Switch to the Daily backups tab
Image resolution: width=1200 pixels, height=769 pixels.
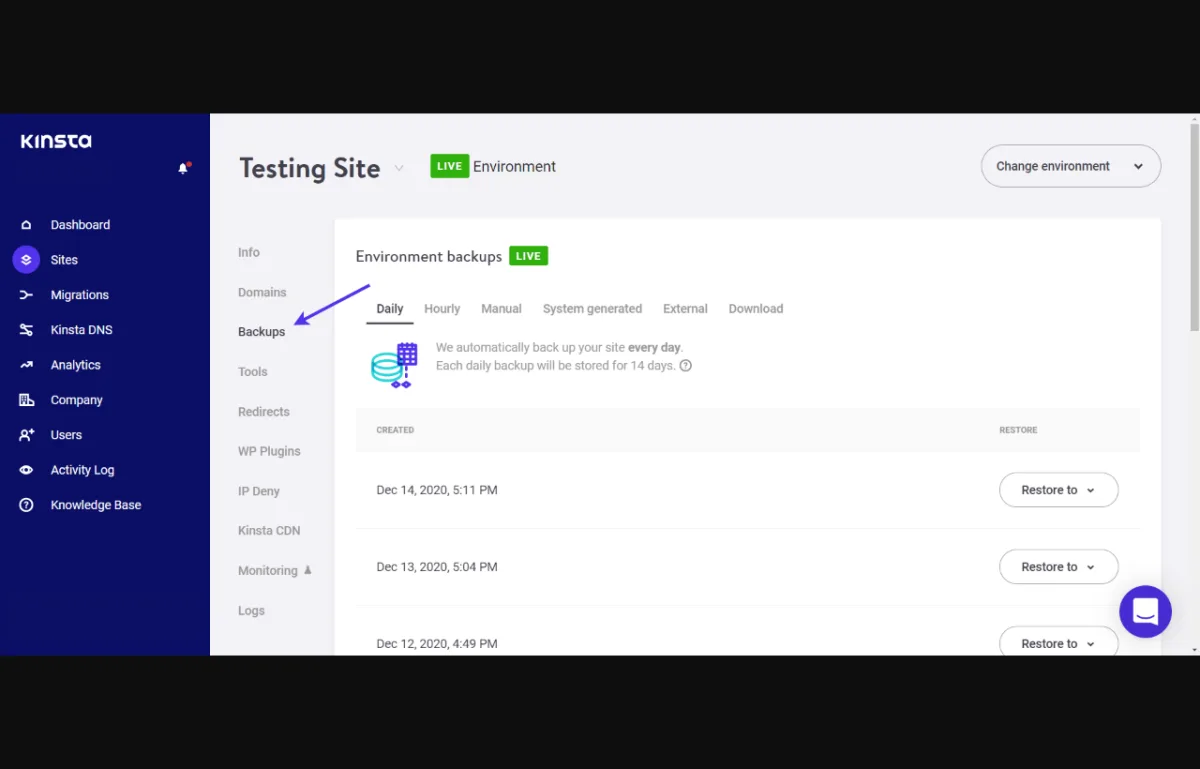390,309
